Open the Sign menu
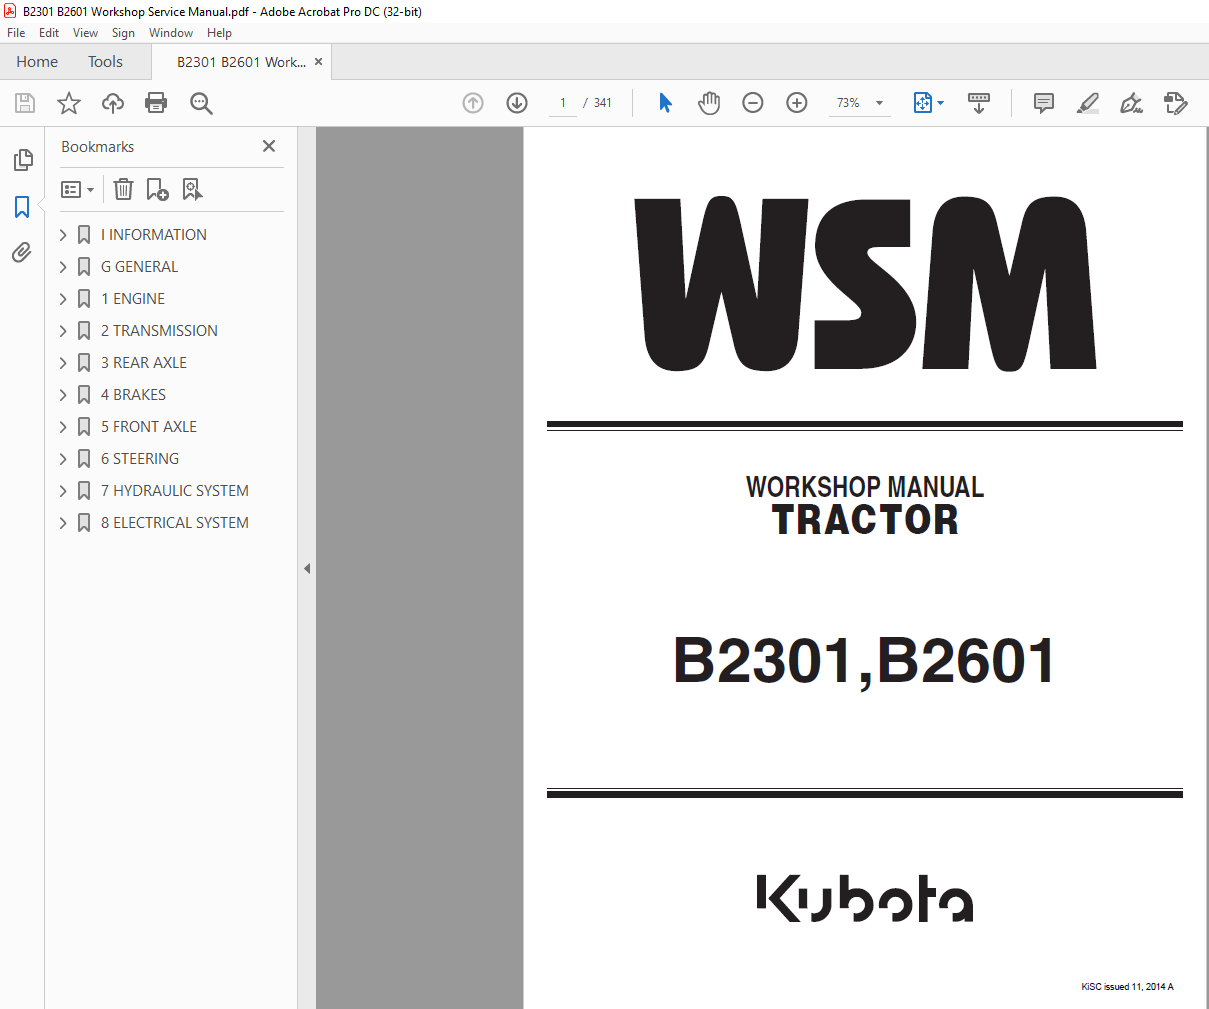 click(x=123, y=33)
